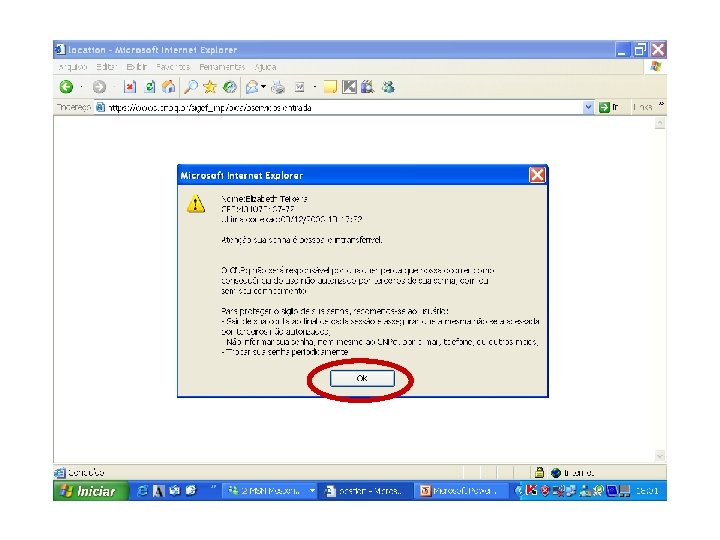Image resolution: width=720 pixels, height=540 pixels.
Task: Open the Messenger people toolbar icon
Action: (388, 87)
